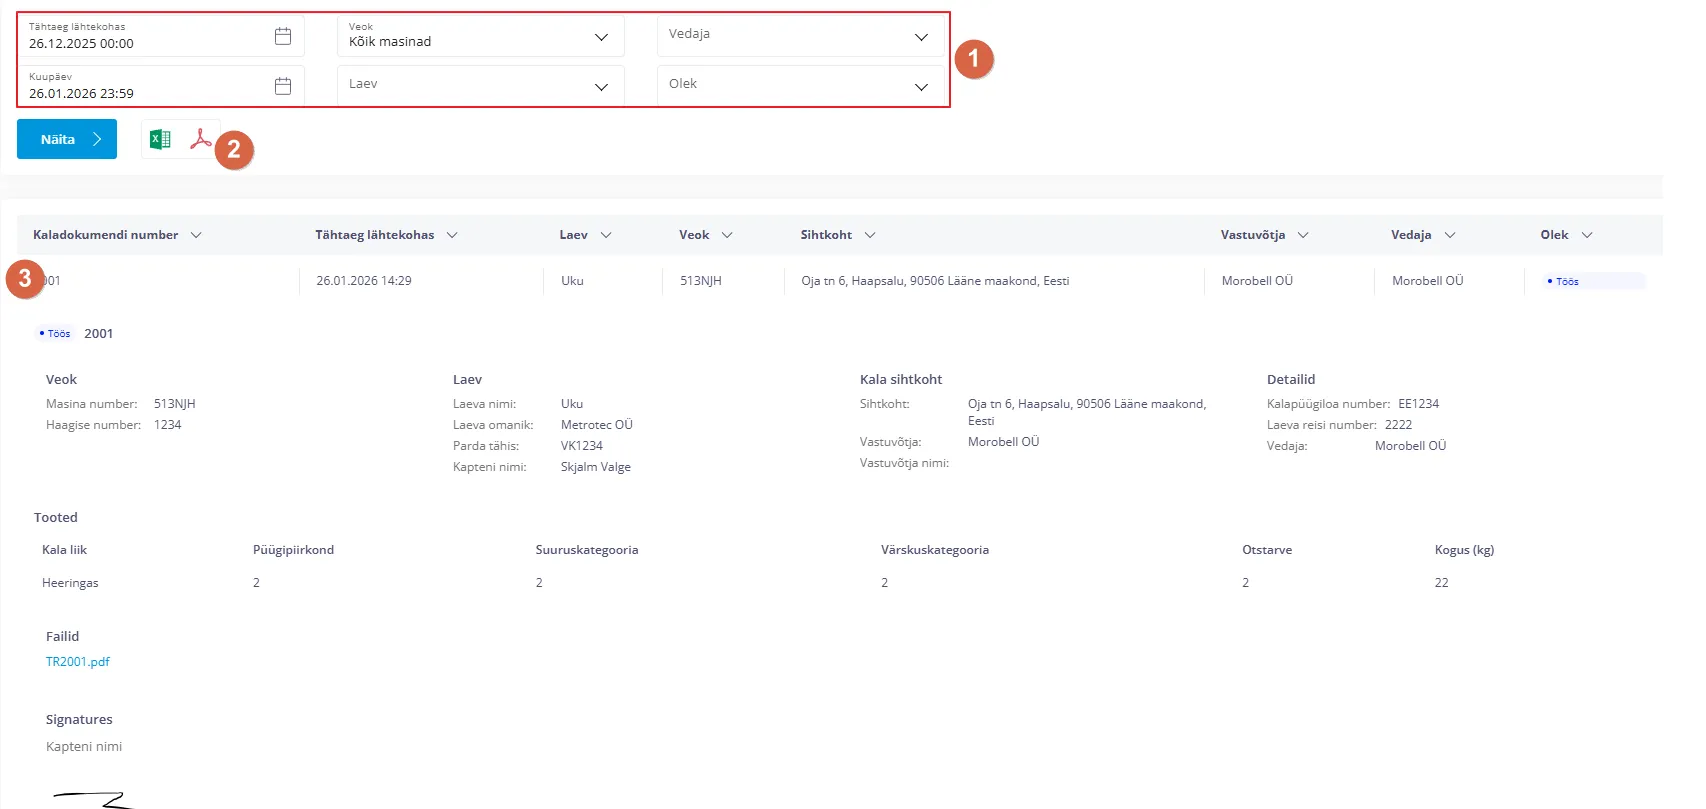The image size is (1706, 809).
Task: Sort table by Vastuvõtja column
Action: point(1253,235)
